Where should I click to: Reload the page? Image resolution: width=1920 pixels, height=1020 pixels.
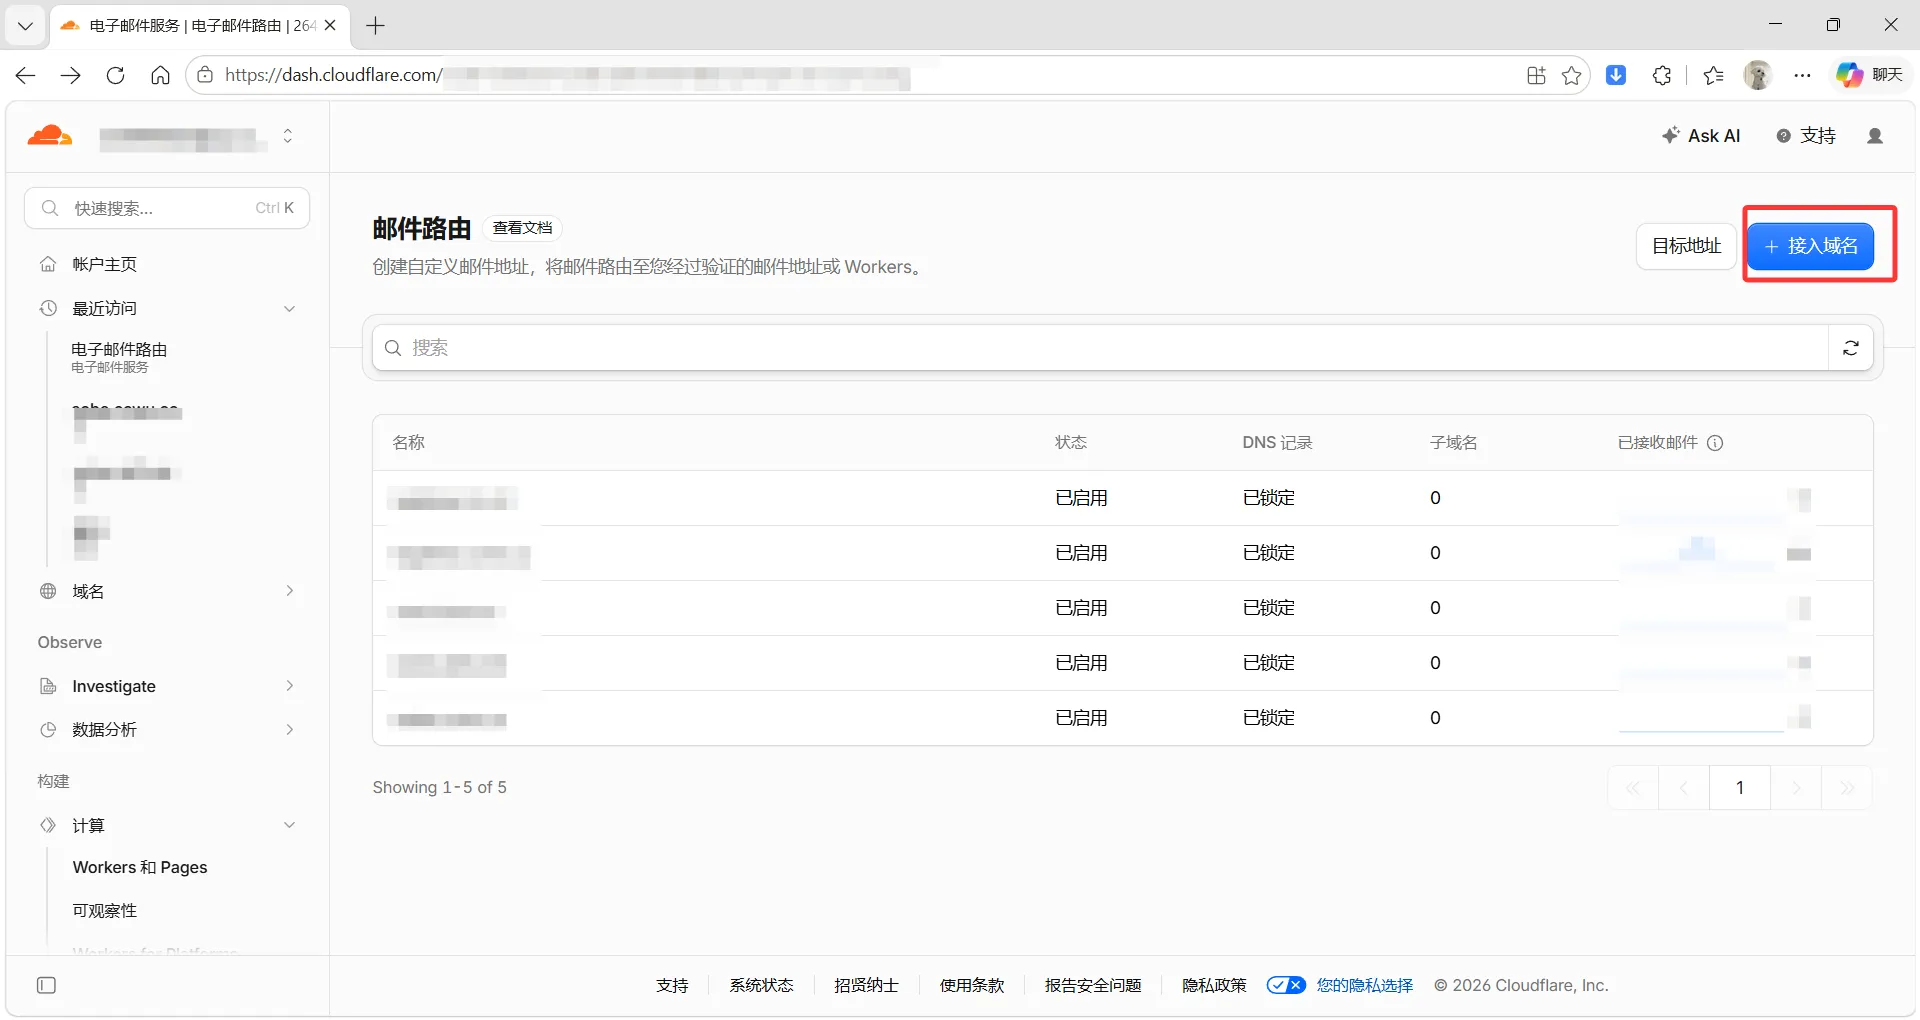[x=115, y=75]
